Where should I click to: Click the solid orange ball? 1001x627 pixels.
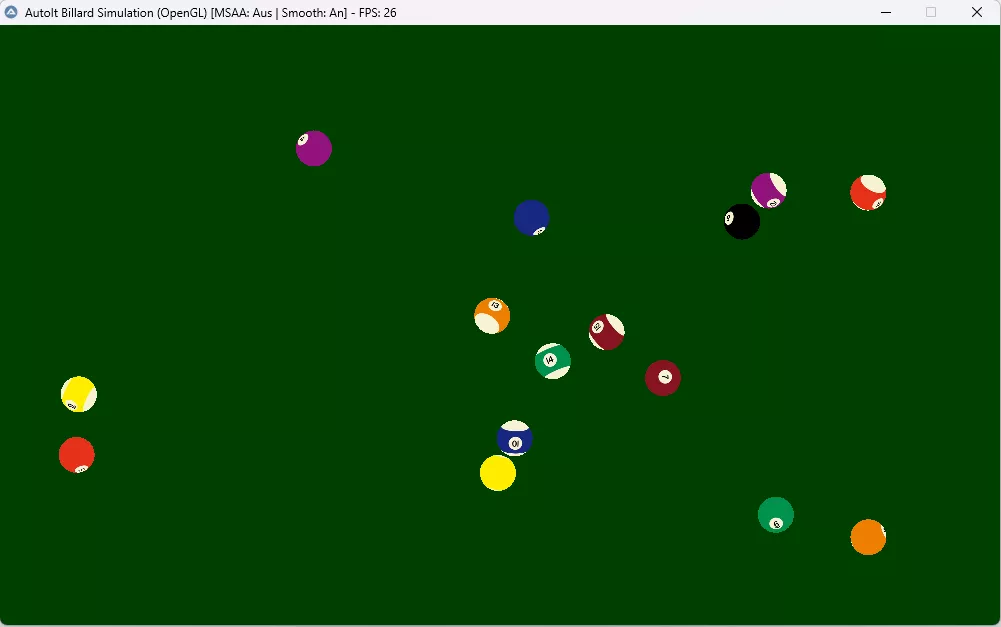(x=868, y=537)
